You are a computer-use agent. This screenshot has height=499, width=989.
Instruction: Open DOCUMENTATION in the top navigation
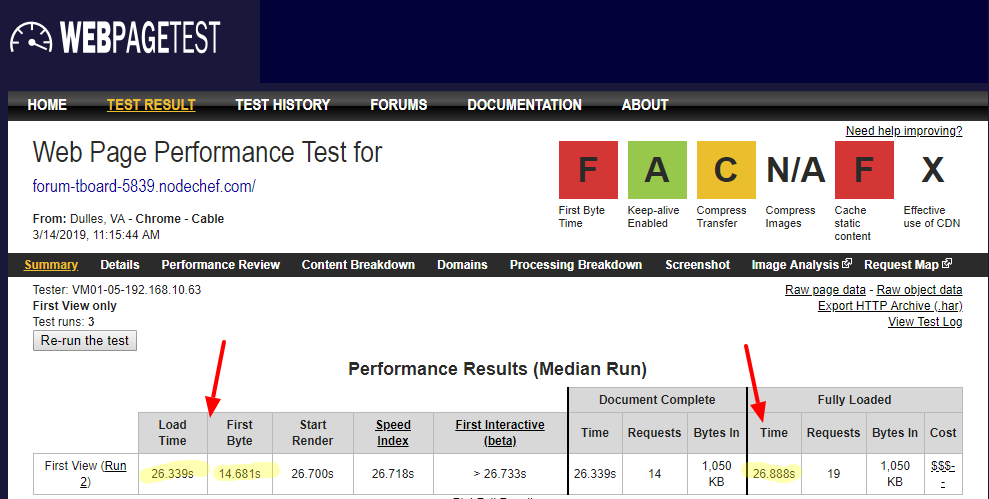pos(524,105)
